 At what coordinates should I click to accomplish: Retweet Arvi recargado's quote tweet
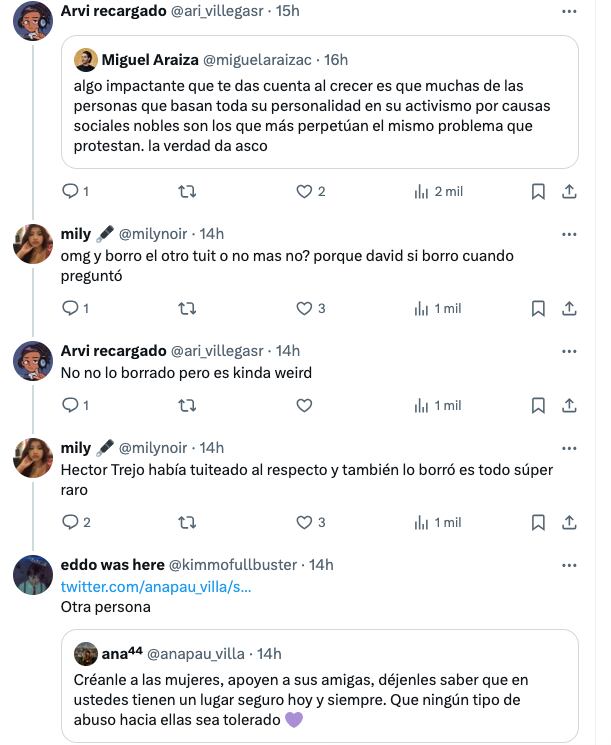tap(186, 191)
